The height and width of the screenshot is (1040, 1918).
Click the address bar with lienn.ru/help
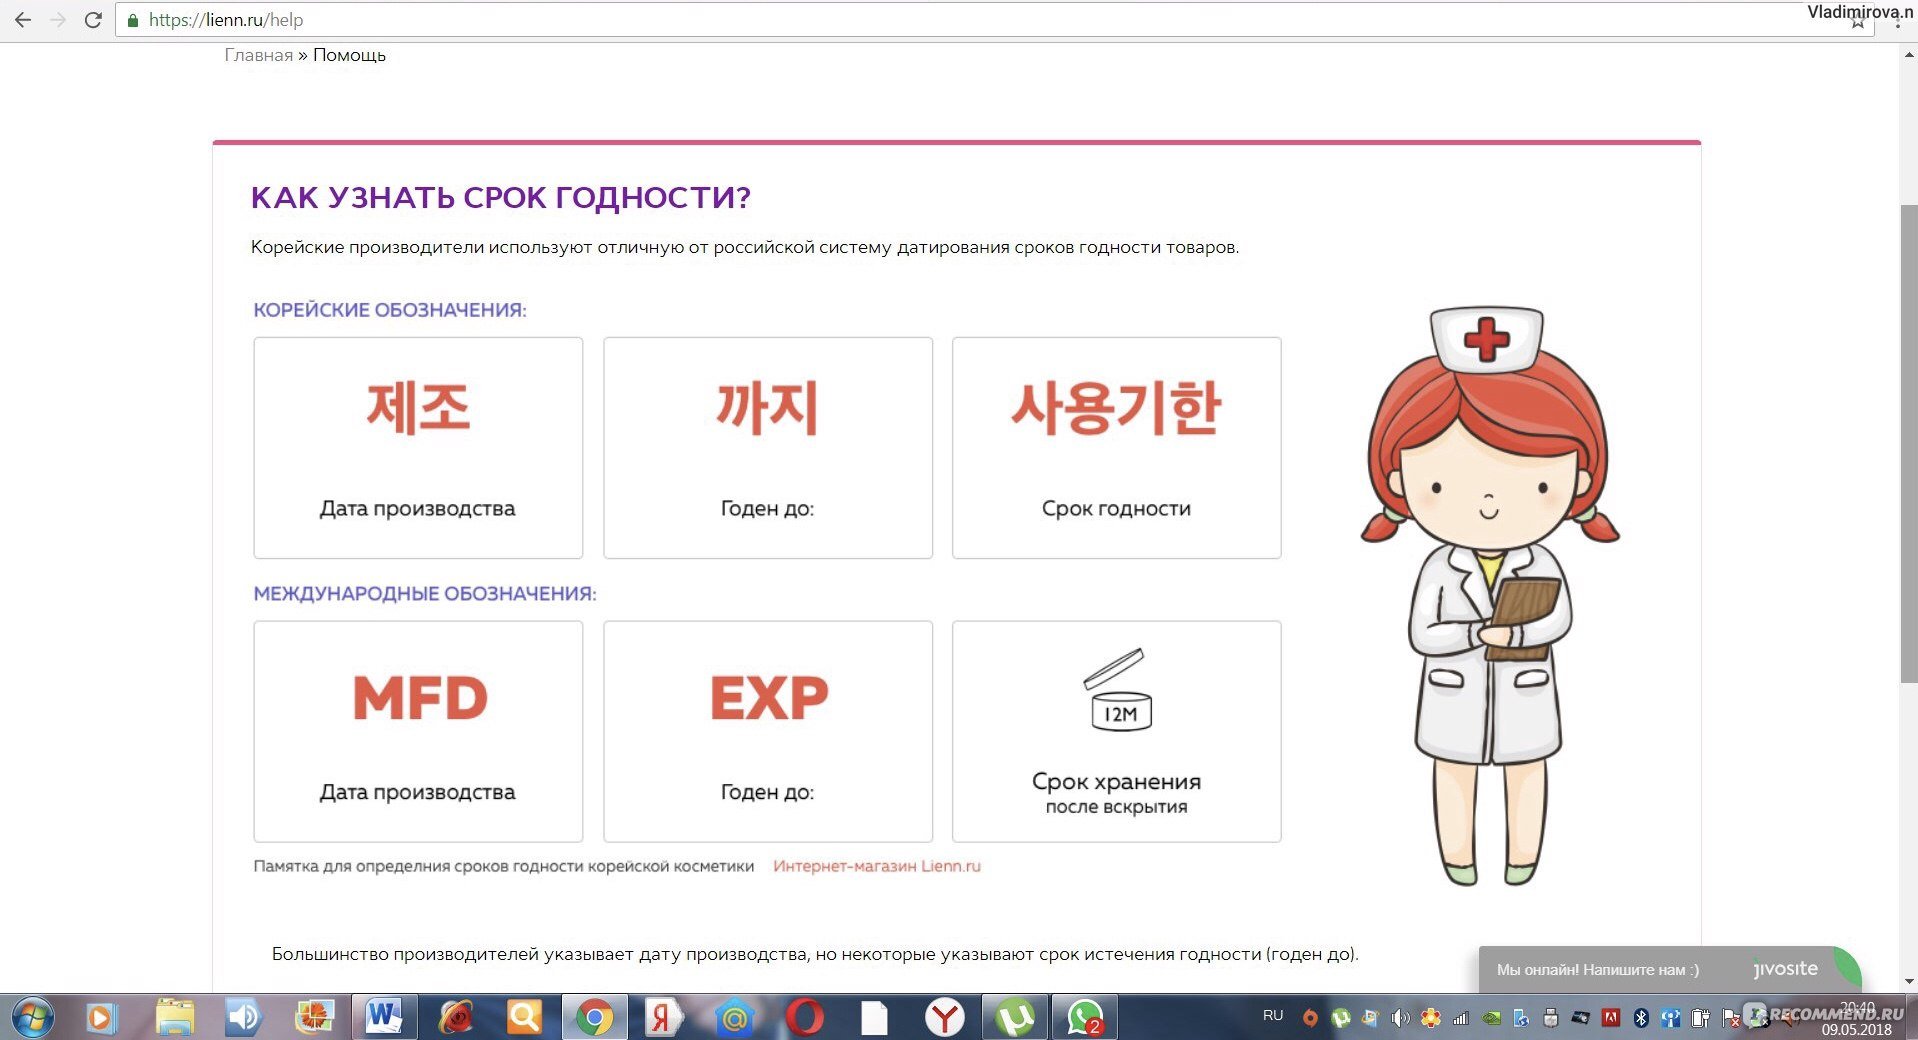point(900,20)
